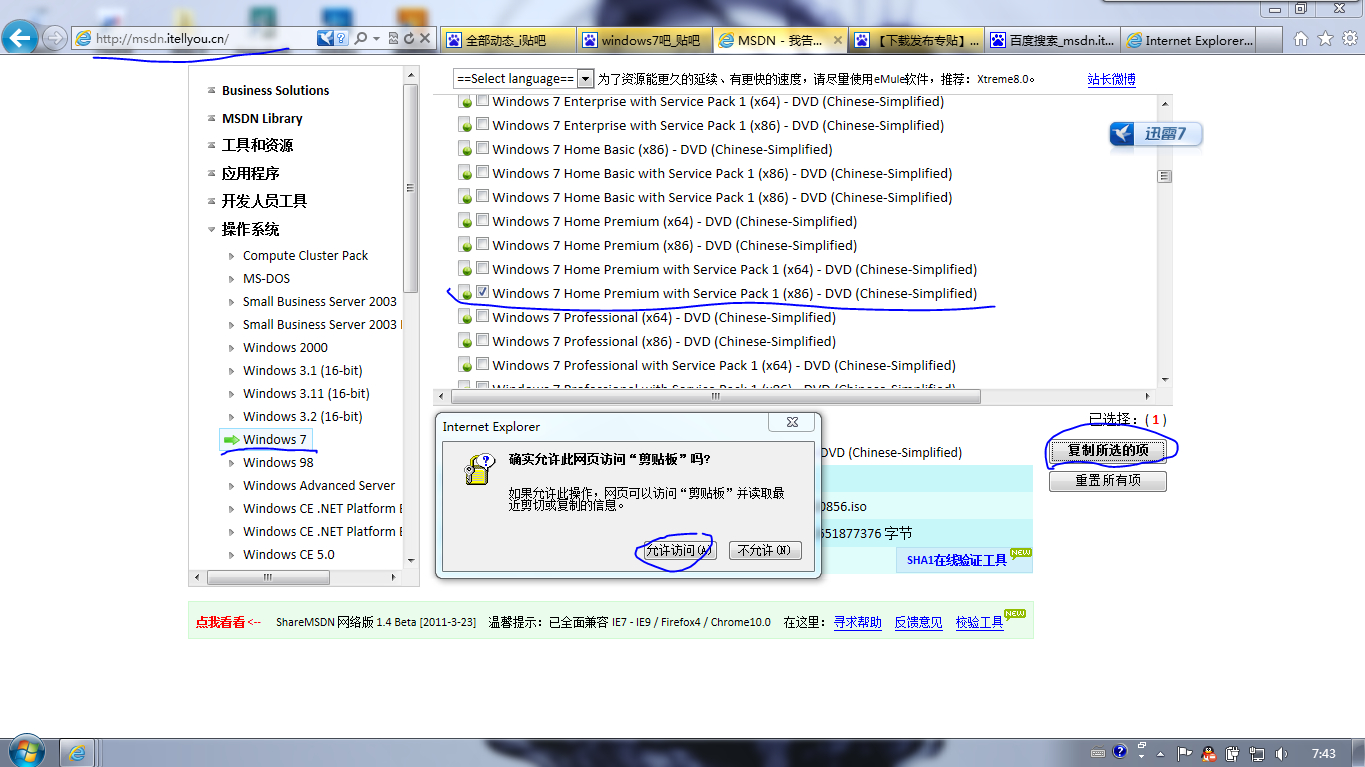
Task: Switch to the 百度搜索_msdn.it... tab
Action: (x=1053, y=40)
